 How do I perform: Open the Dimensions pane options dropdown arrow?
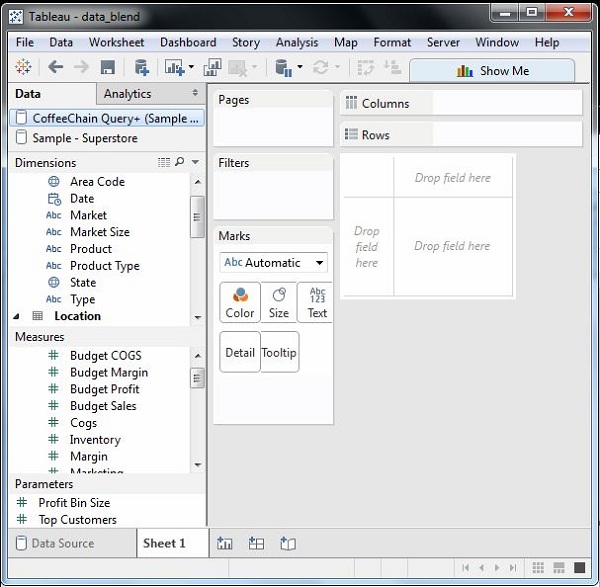(194, 162)
